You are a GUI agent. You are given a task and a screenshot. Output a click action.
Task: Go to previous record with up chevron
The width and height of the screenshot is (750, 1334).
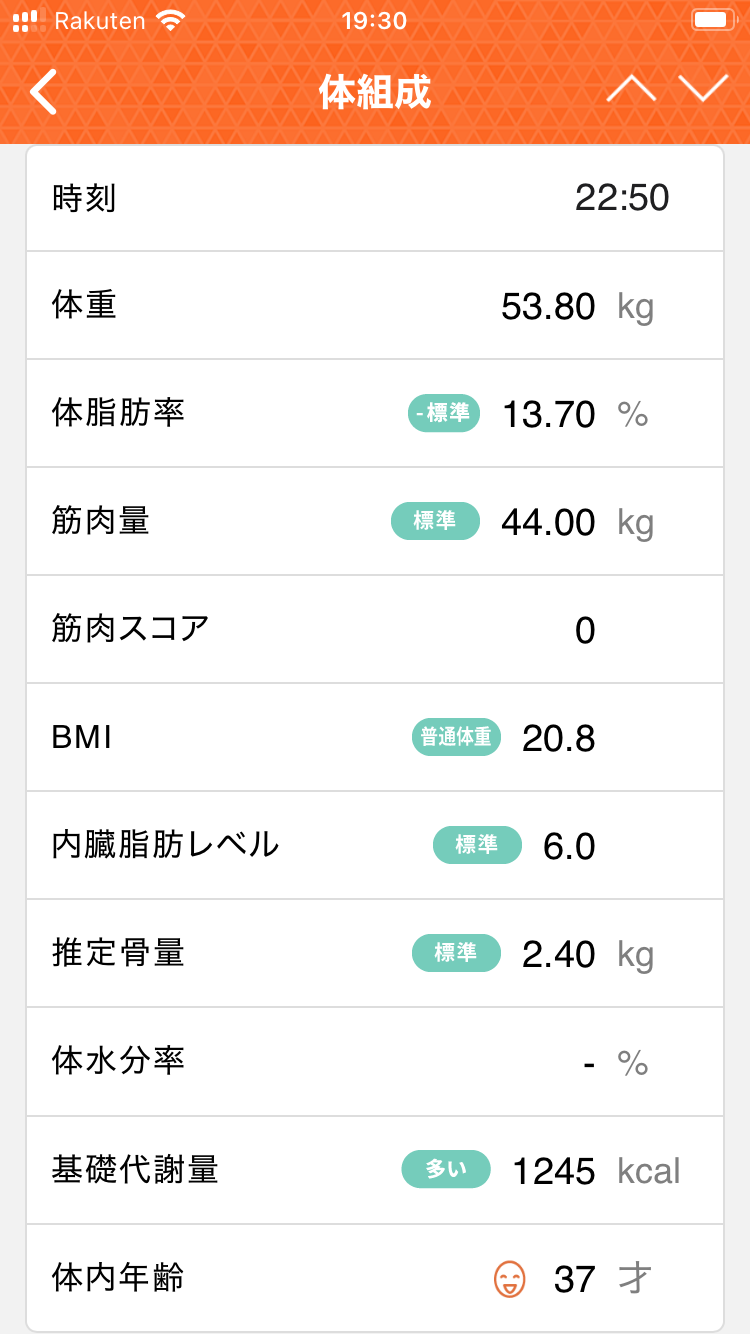pyautogui.click(x=631, y=90)
